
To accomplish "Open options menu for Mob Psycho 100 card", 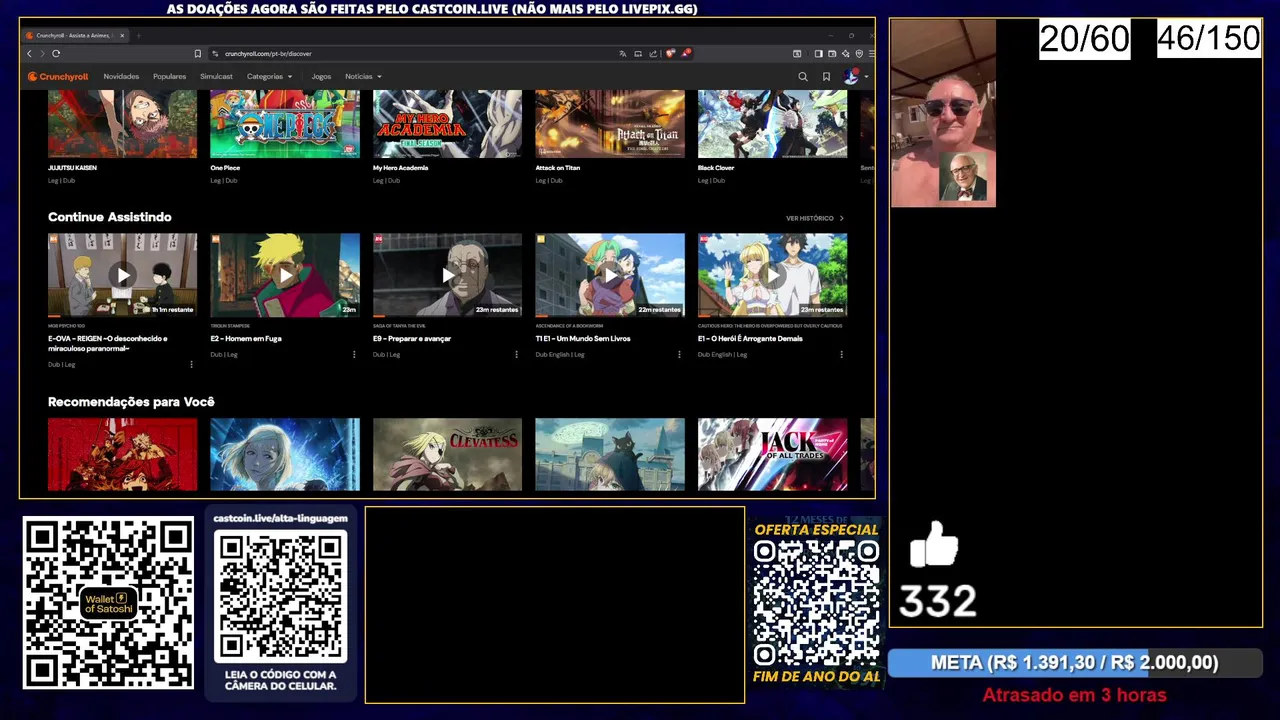I will 191,364.
